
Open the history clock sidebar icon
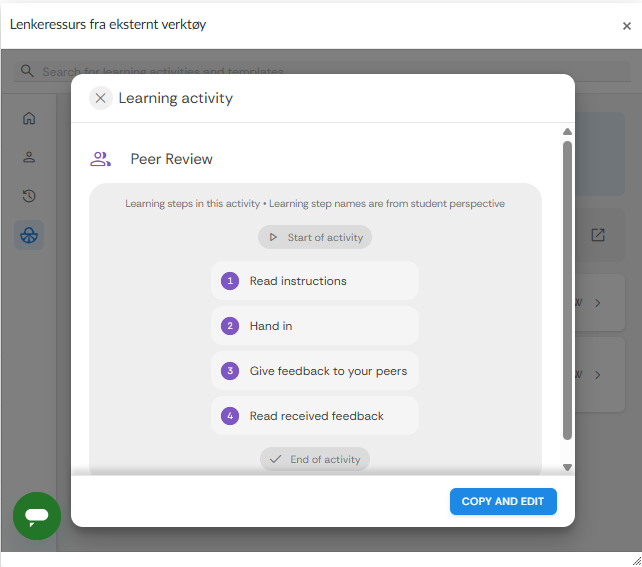[x=29, y=196]
